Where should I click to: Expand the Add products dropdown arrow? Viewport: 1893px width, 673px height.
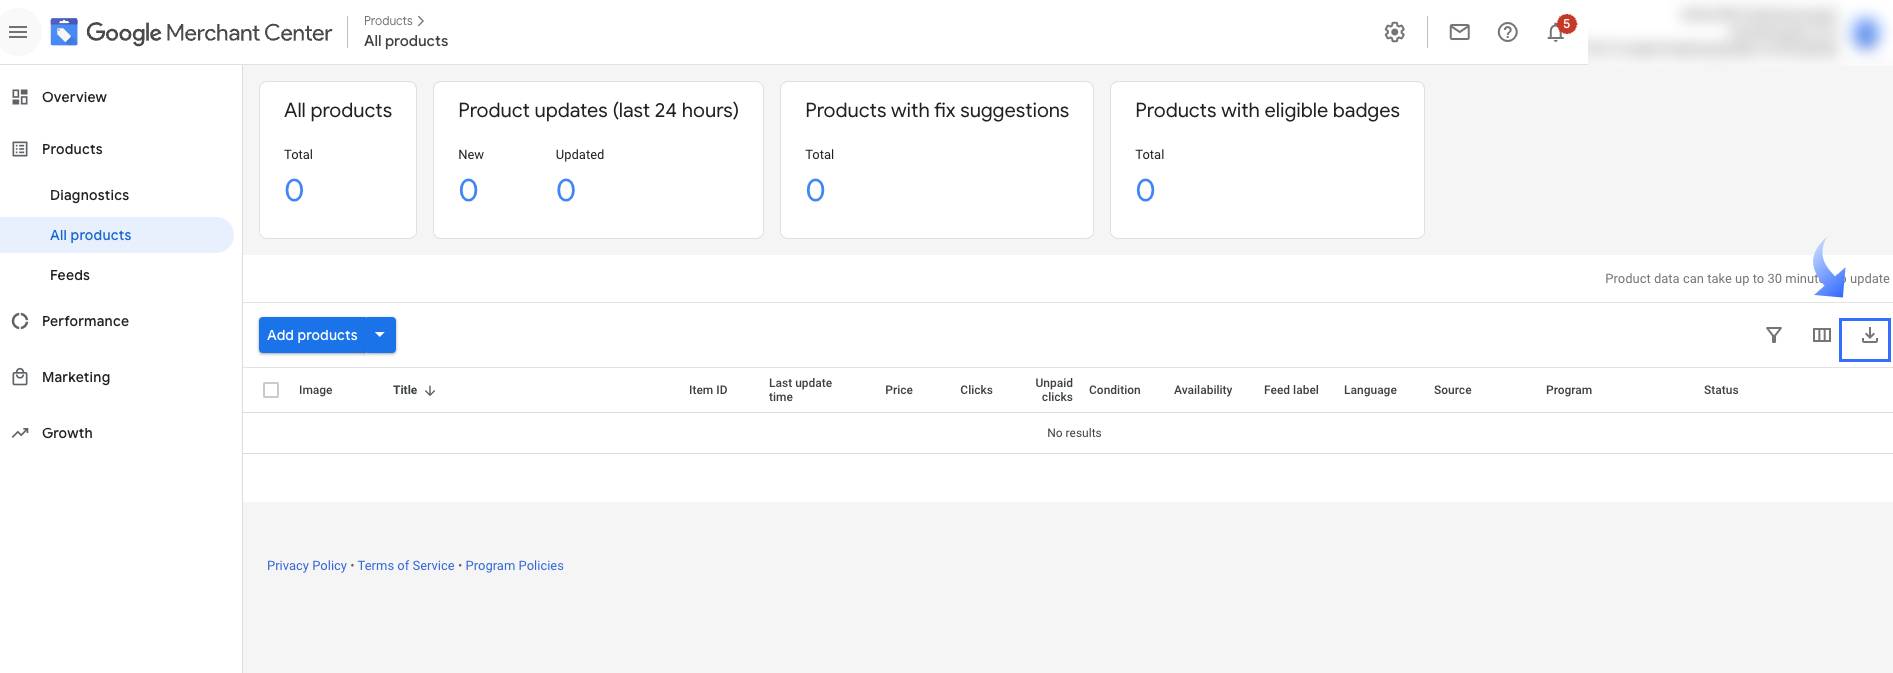coord(380,335)
